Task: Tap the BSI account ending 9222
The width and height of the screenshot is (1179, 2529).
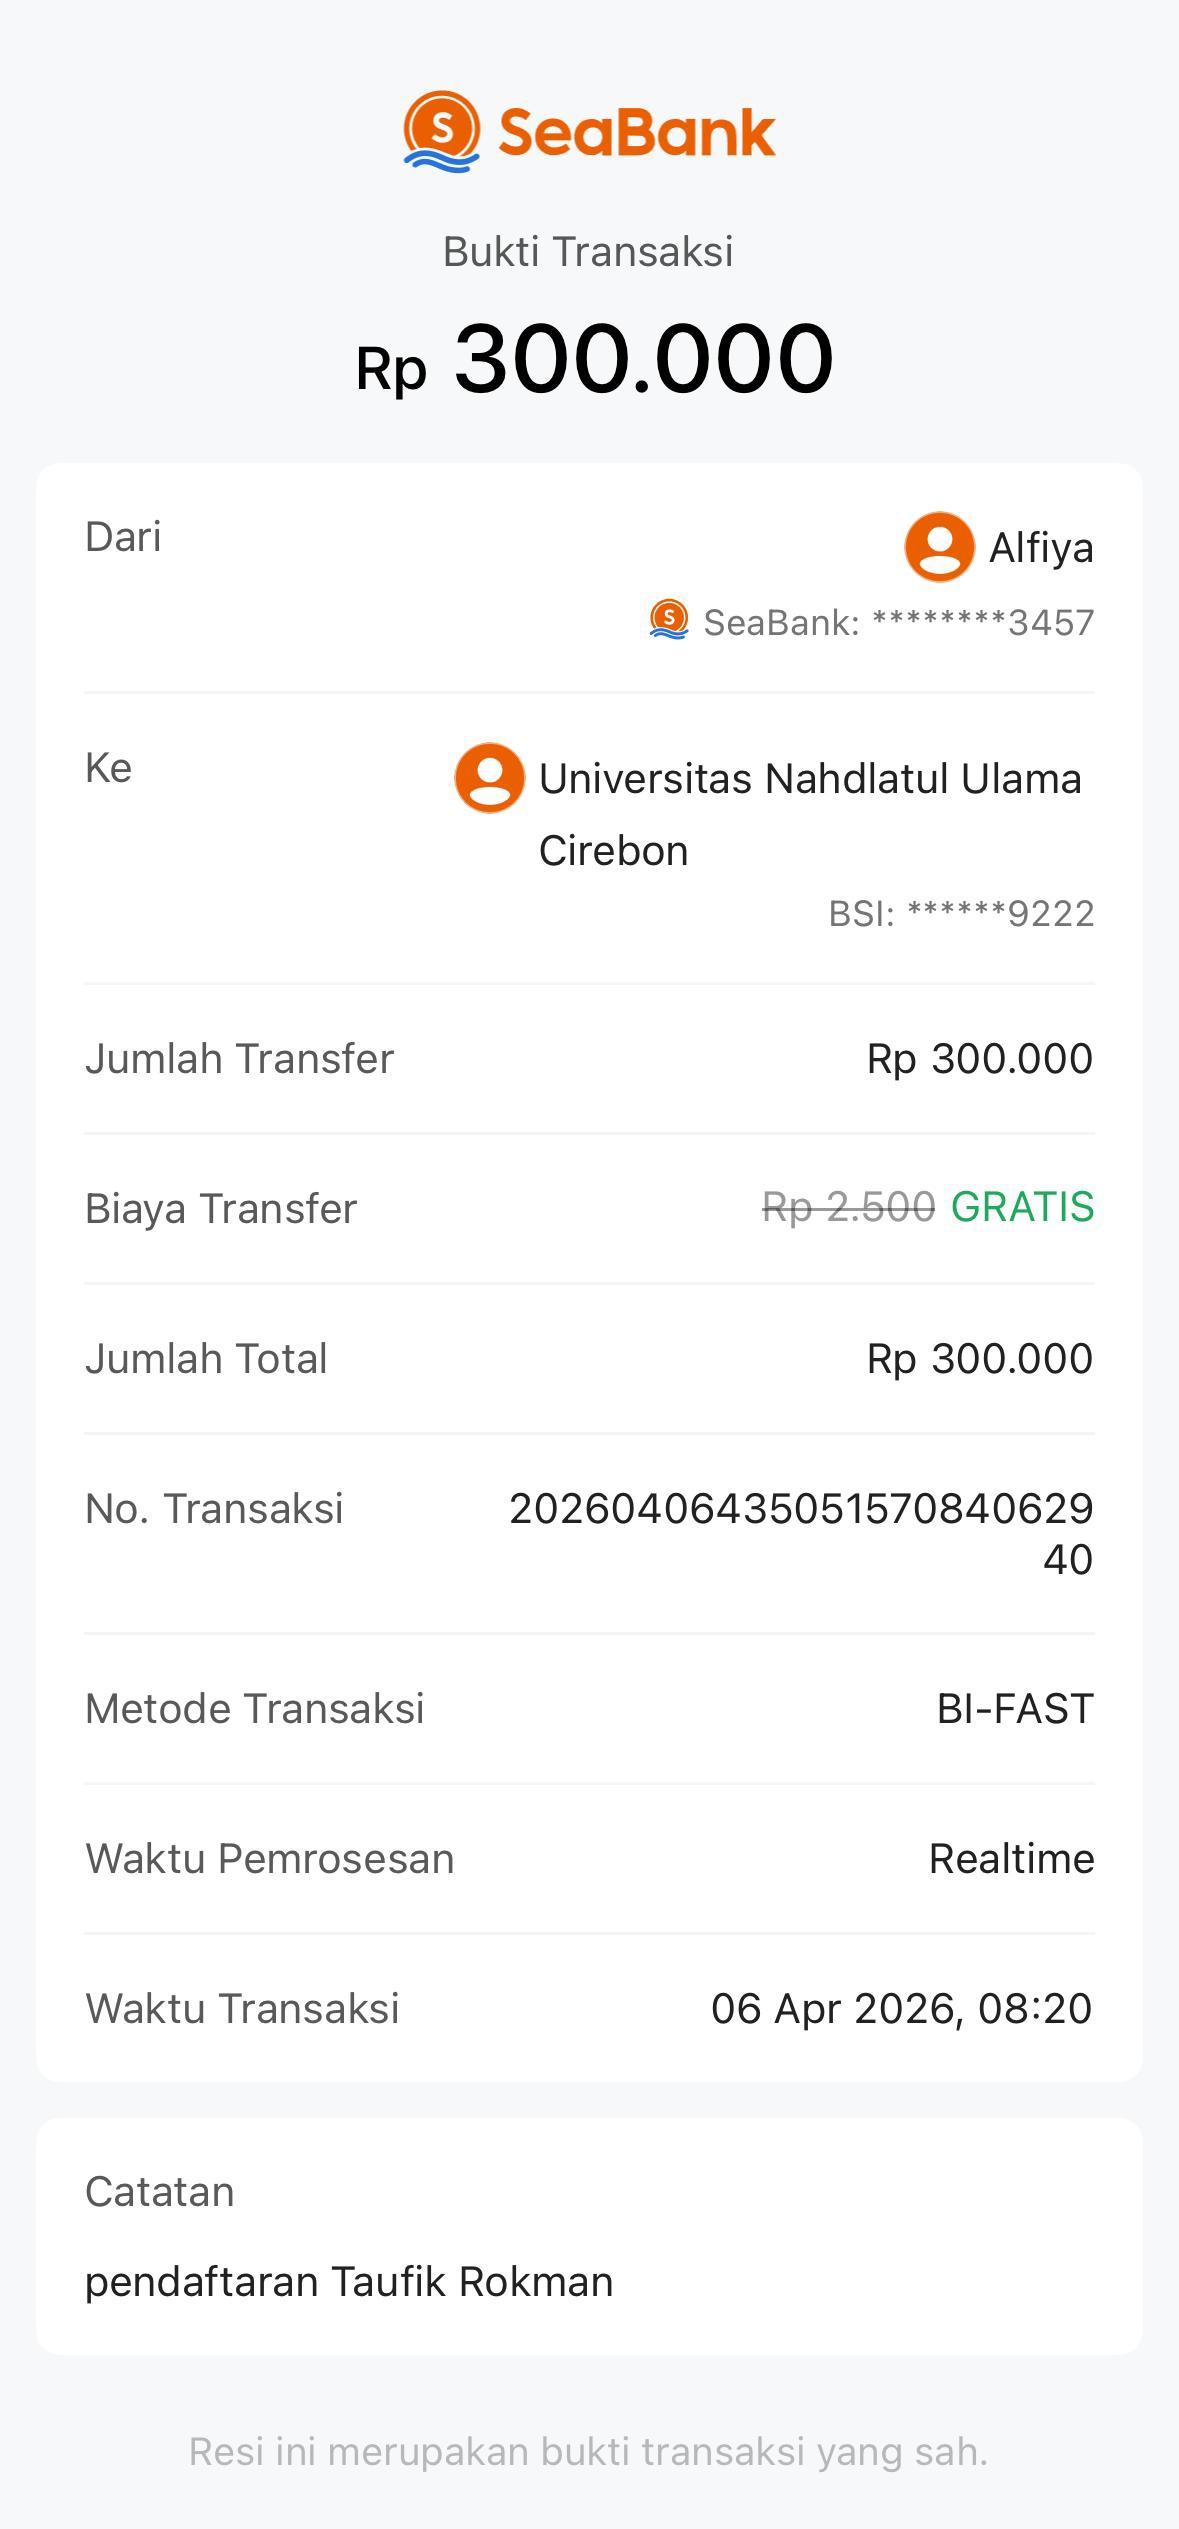Action: (x=961, y=913)
